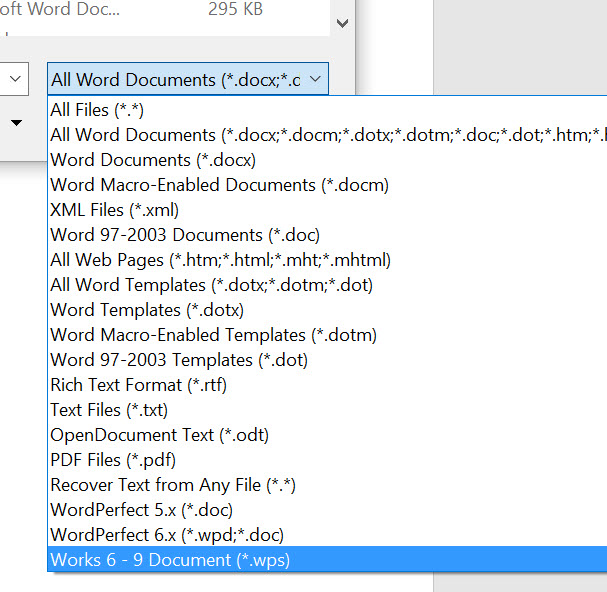607x592 pixels.
Task: Click the file list scroll down arrow
Action: tap(343, 23)
